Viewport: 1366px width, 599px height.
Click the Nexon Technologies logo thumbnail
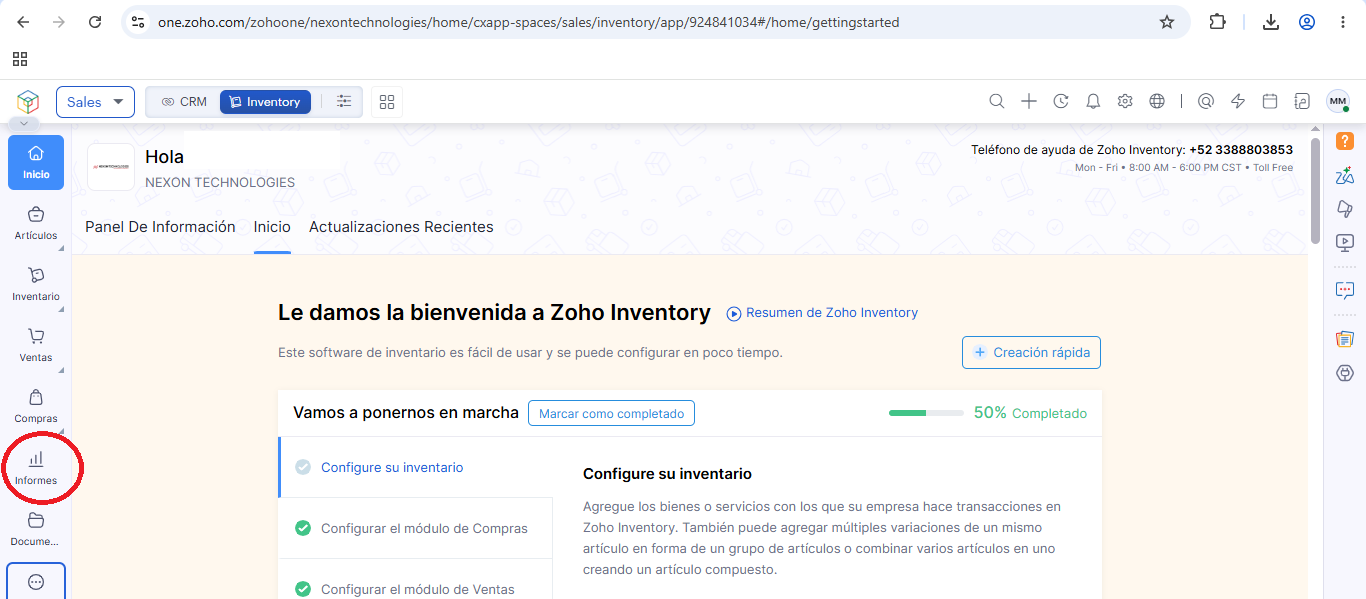pos(111,167)
